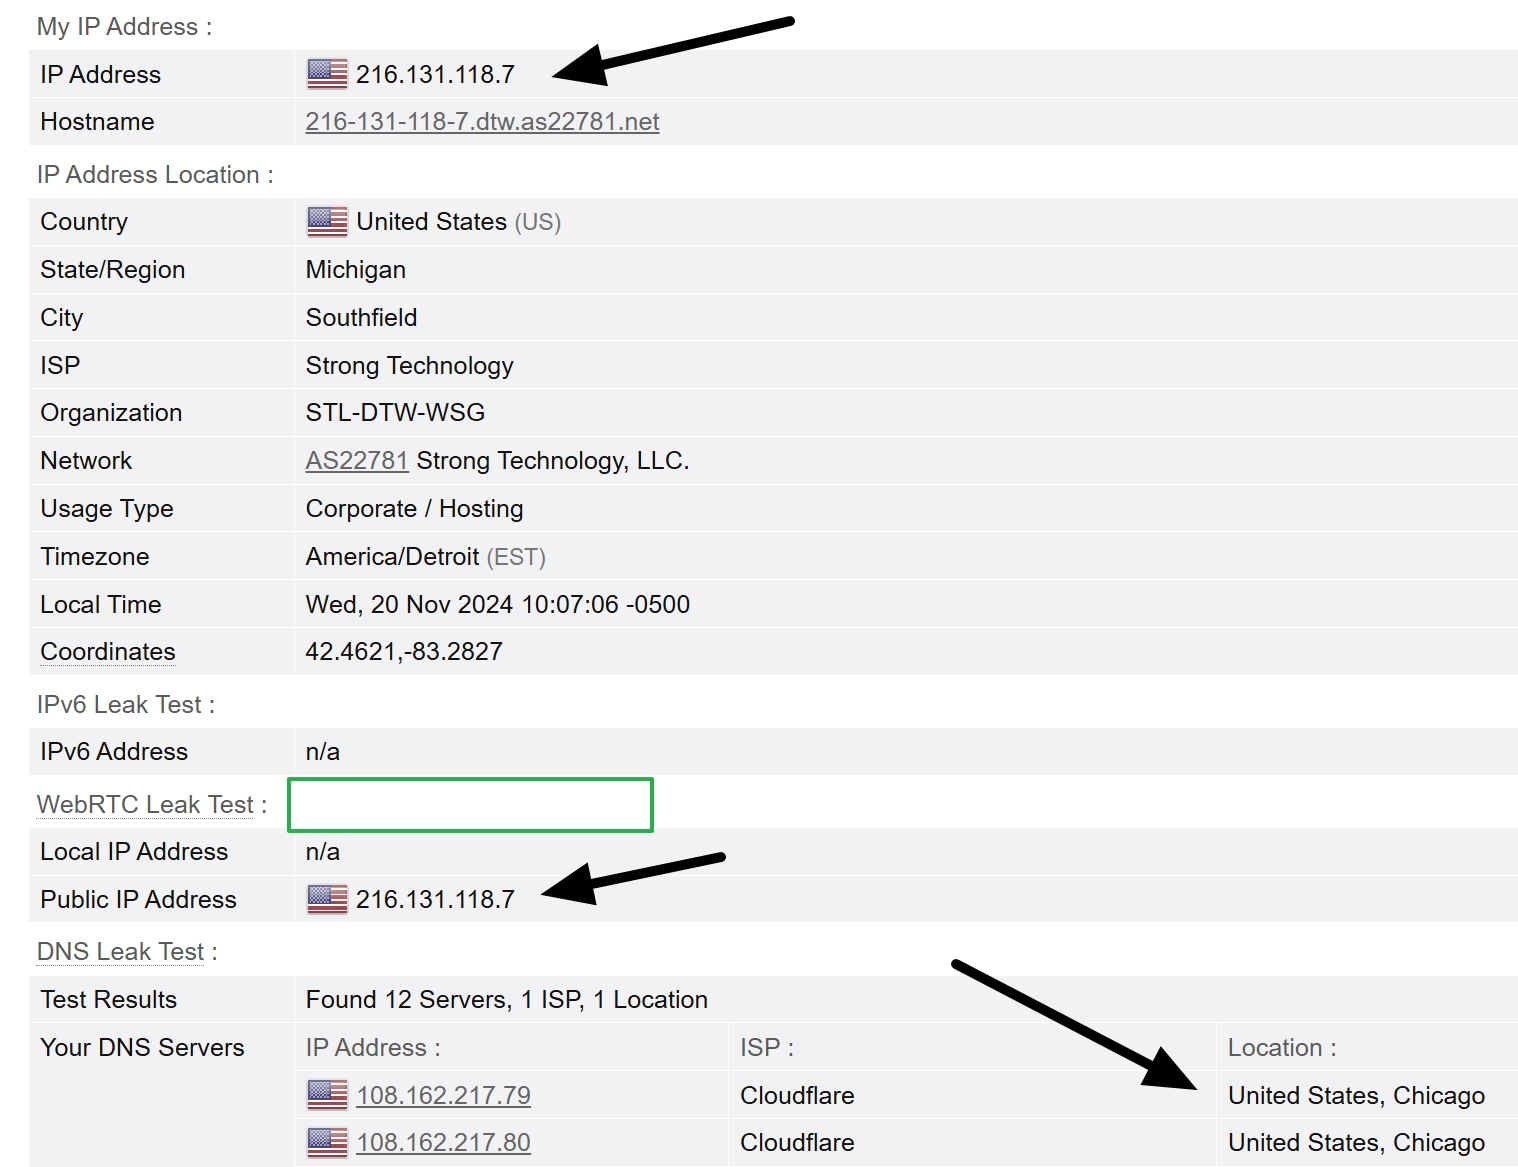
Task: Open the WebRTC Leak Test link
Action: point(146,804)
